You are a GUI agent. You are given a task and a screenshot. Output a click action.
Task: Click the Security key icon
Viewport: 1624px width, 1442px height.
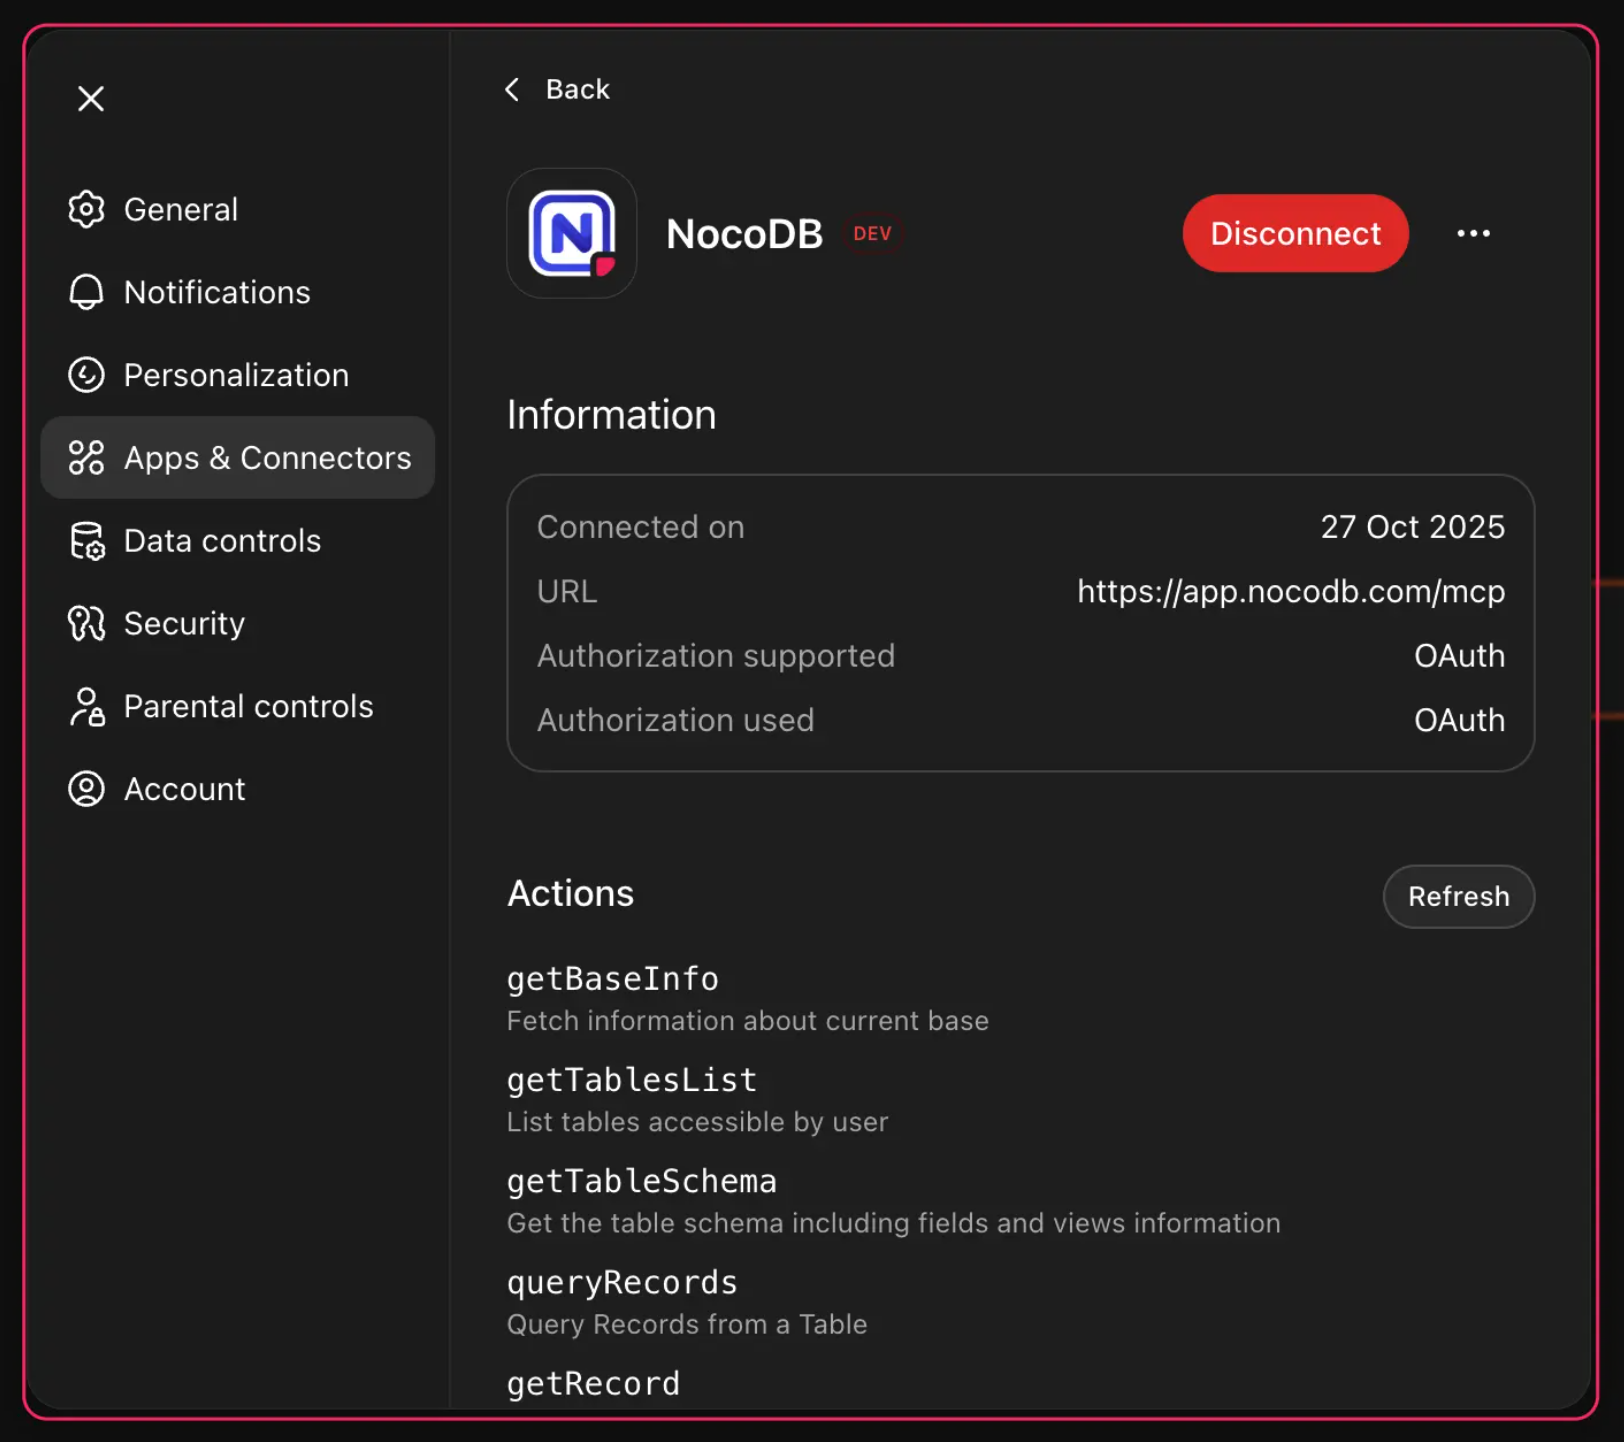86,624
